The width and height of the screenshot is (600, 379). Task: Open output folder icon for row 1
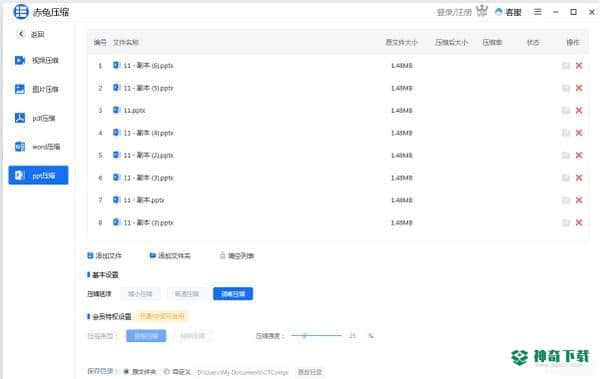coord(566,65)
